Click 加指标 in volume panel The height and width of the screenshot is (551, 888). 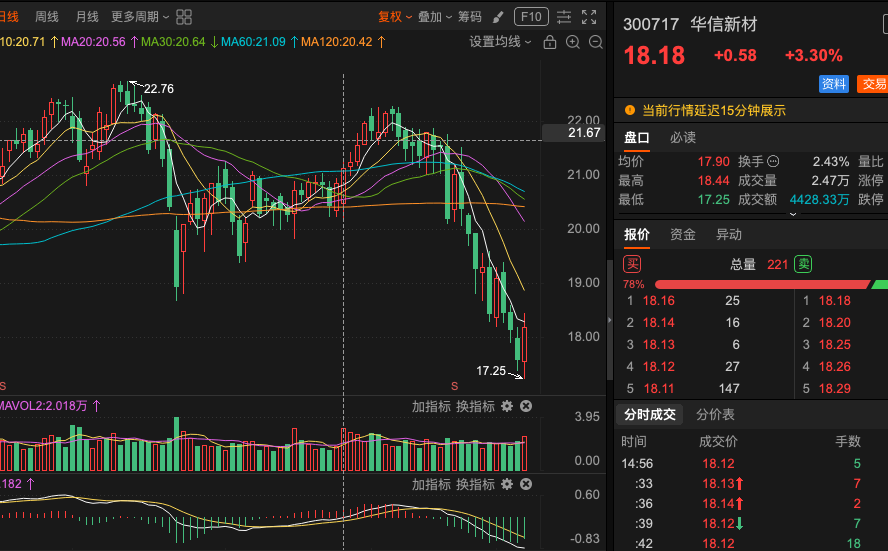pyautogui.click(x=431, y=406)
